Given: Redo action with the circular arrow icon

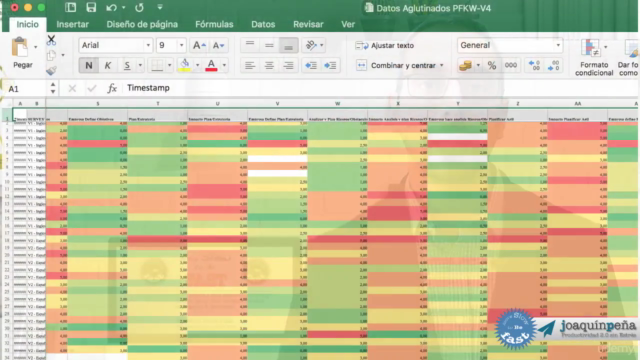Looking at the screenshot, I should click(x=139, y=7).
